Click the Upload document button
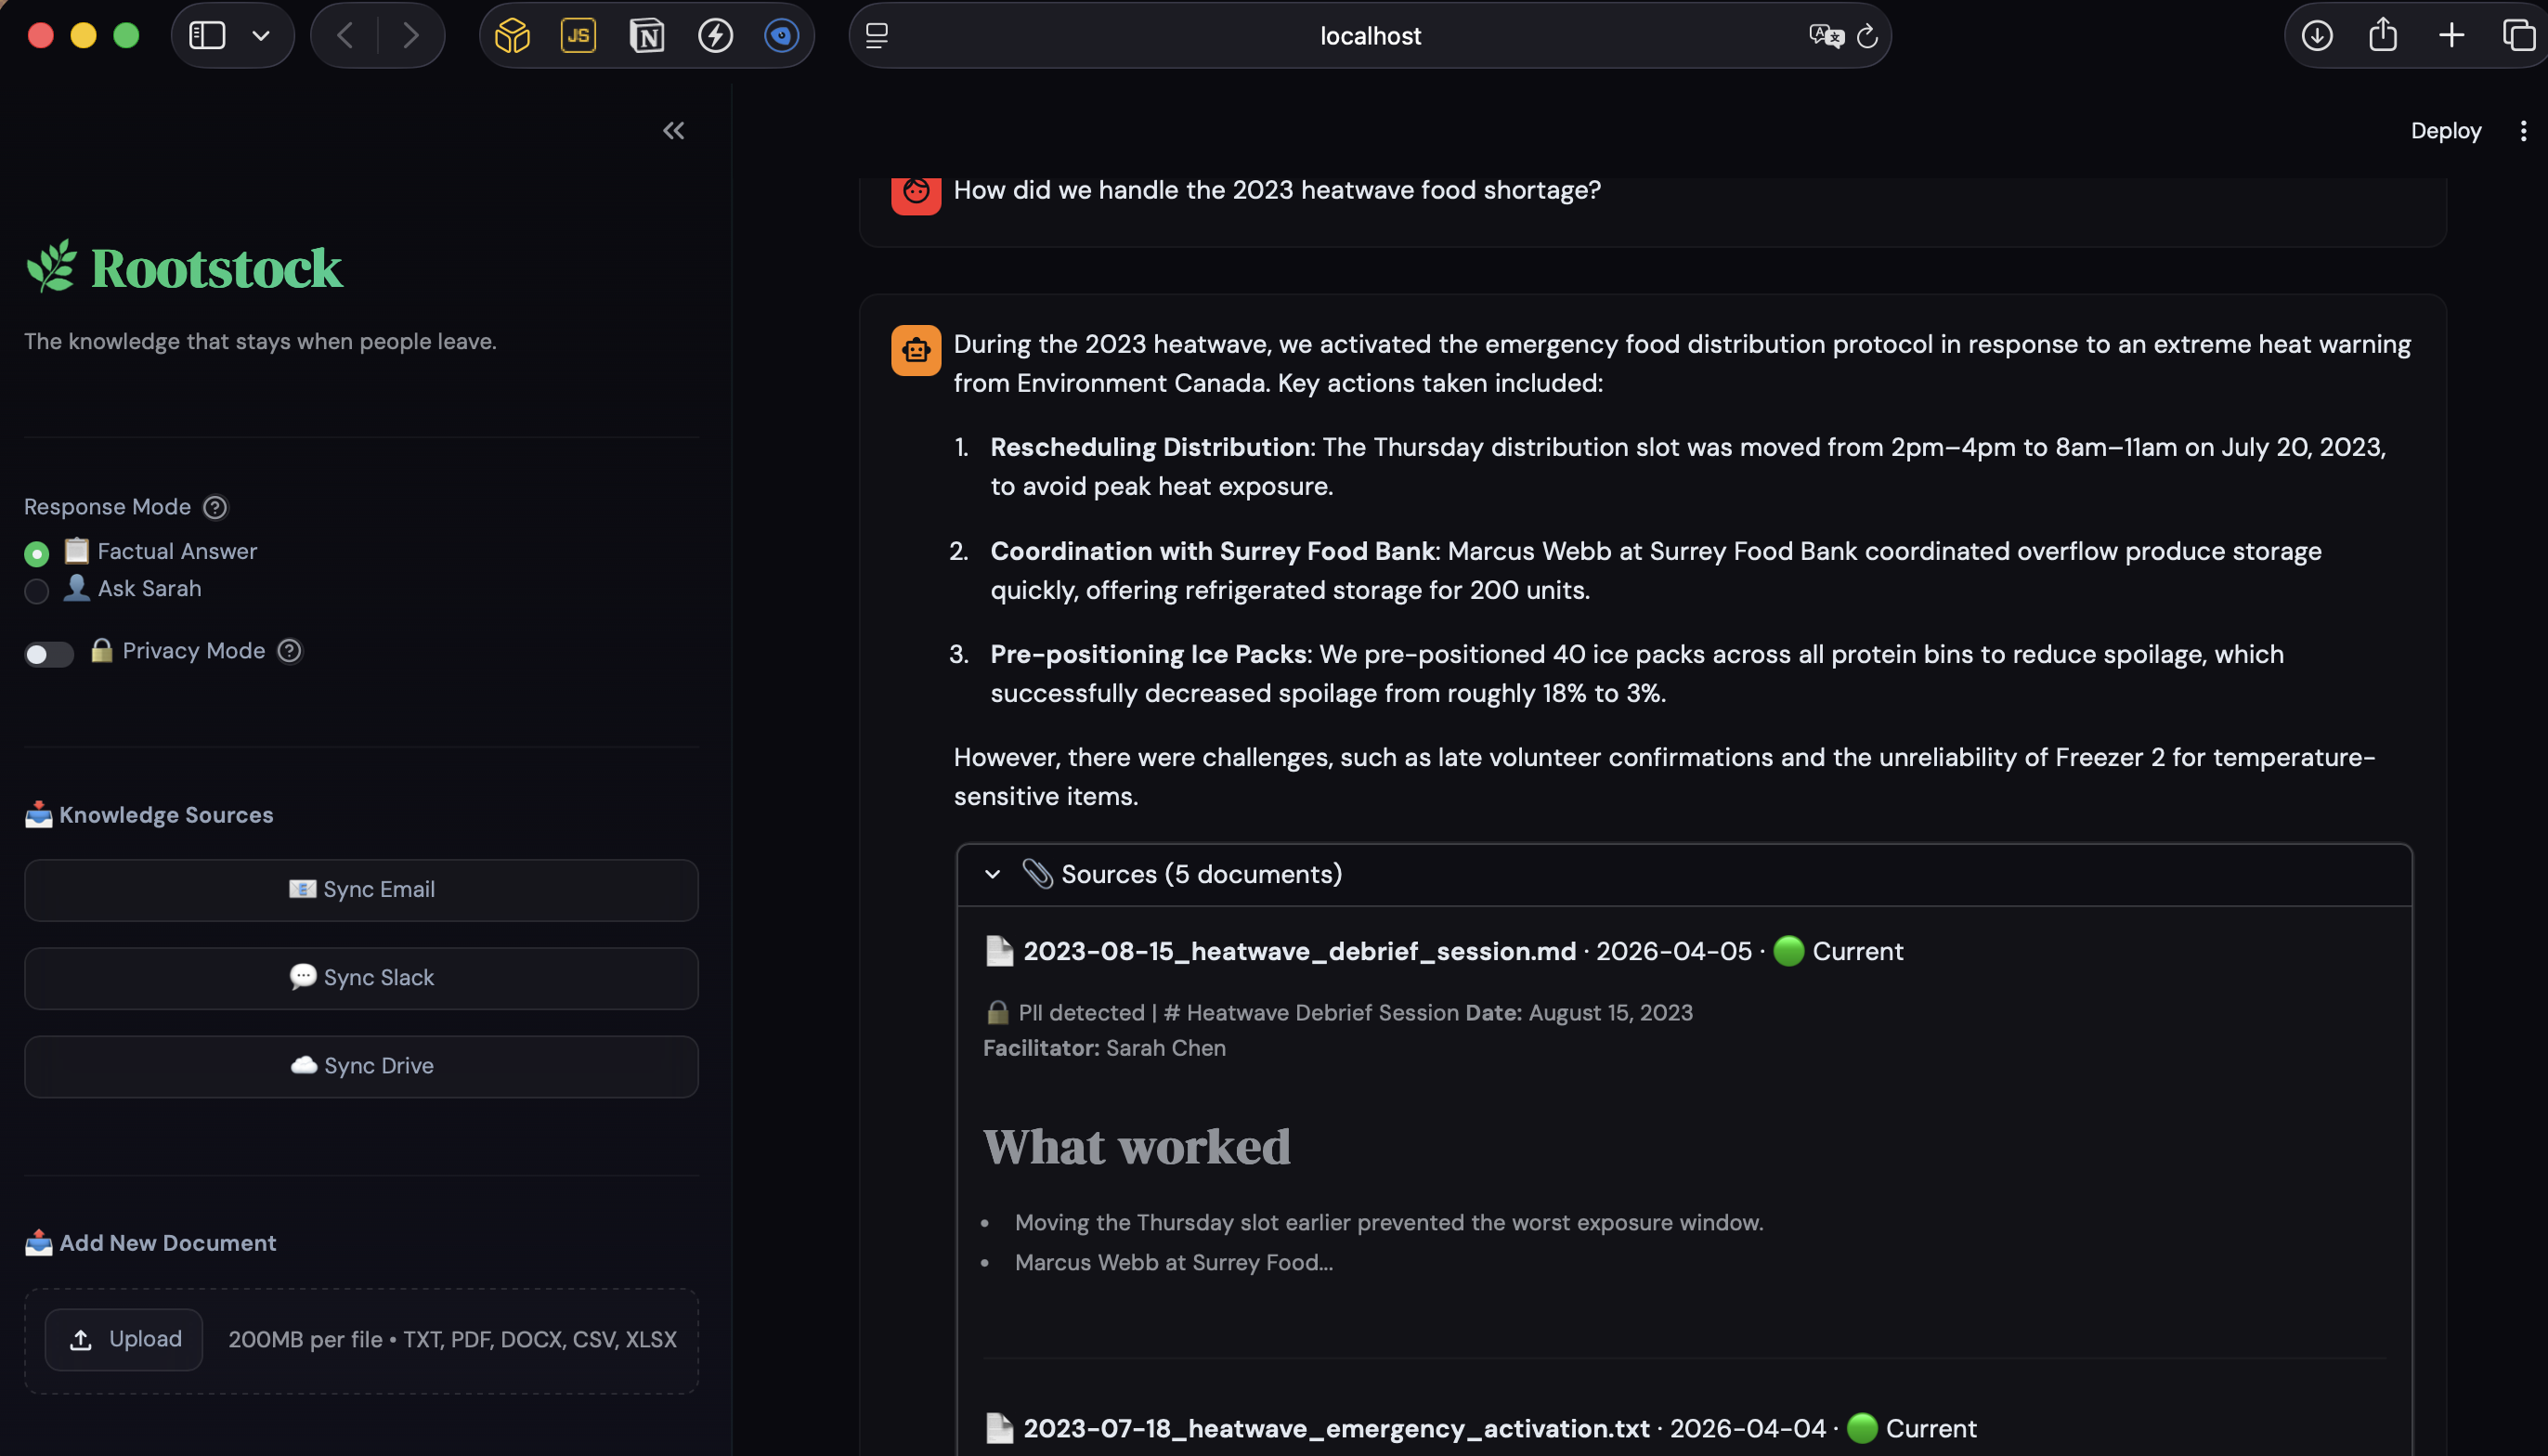Viewport: 2548px width, 1456px height. 125,1339
